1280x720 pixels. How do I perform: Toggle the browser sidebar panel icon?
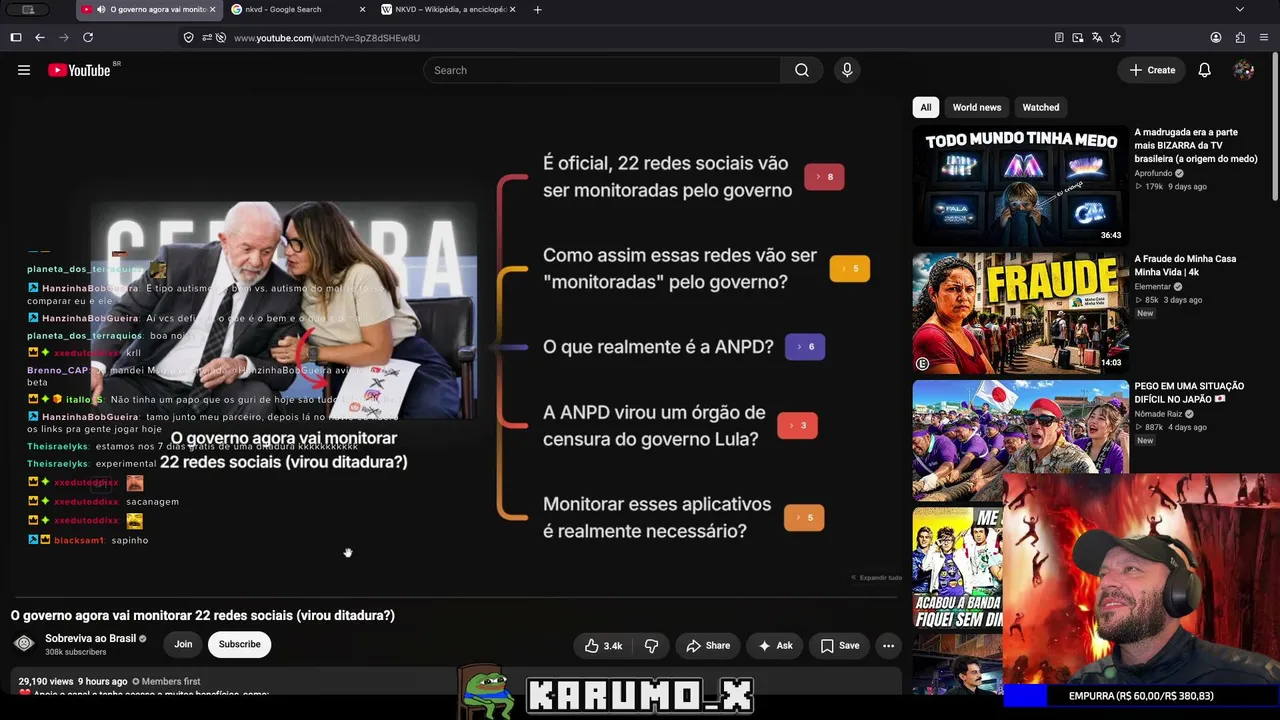[16, 38]
